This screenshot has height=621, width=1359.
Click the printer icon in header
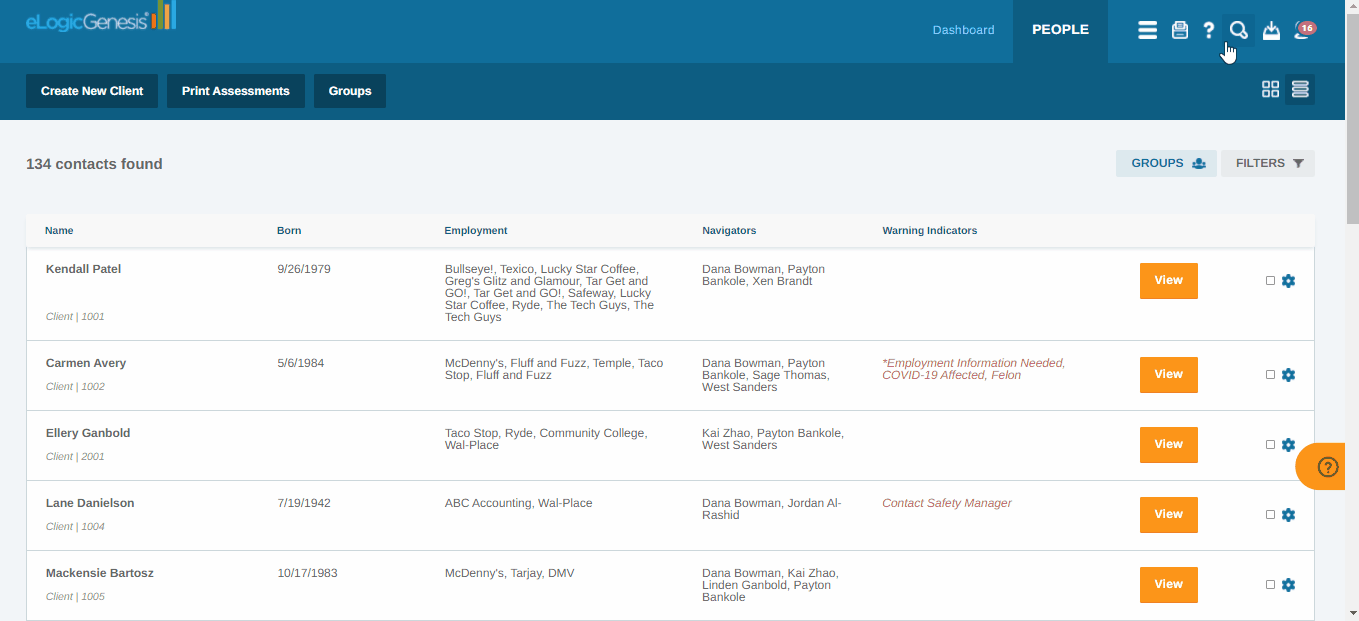(x=1180, y=30)
